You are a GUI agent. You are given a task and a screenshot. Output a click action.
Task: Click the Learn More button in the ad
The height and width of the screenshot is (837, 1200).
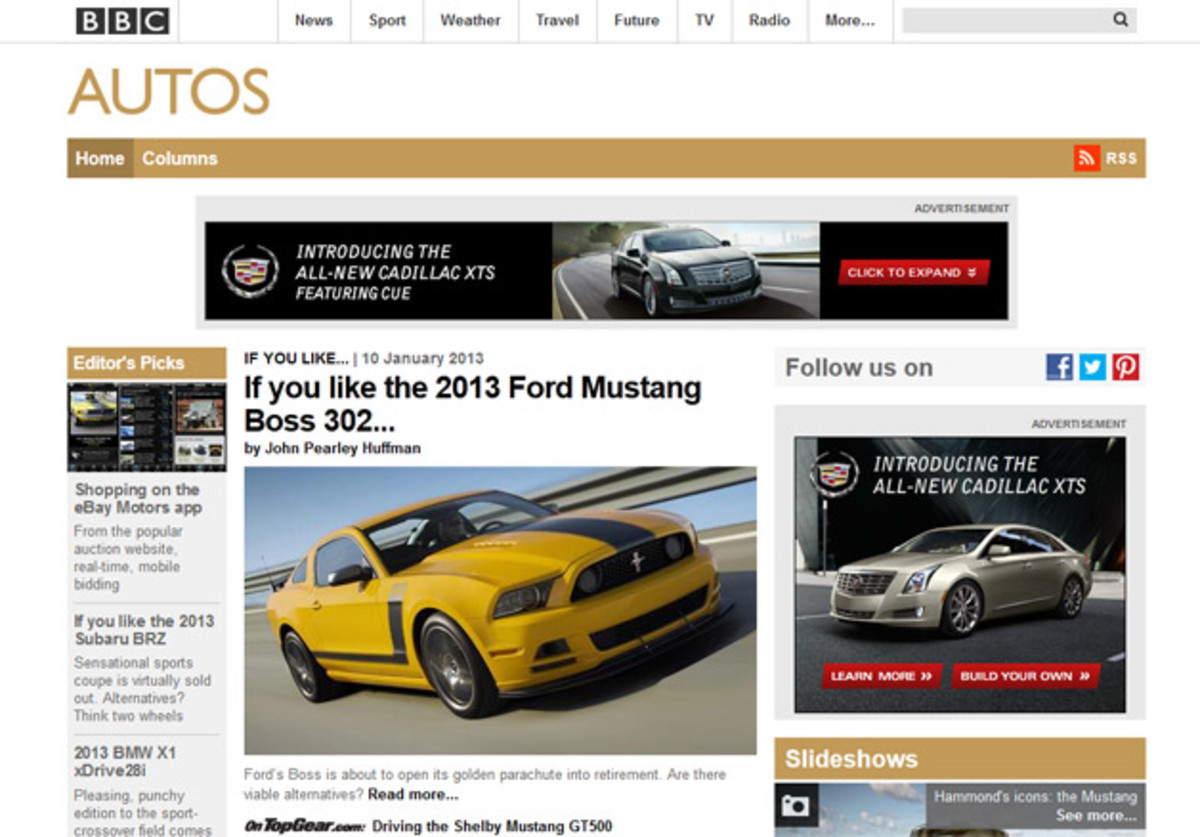pos(880,675)
